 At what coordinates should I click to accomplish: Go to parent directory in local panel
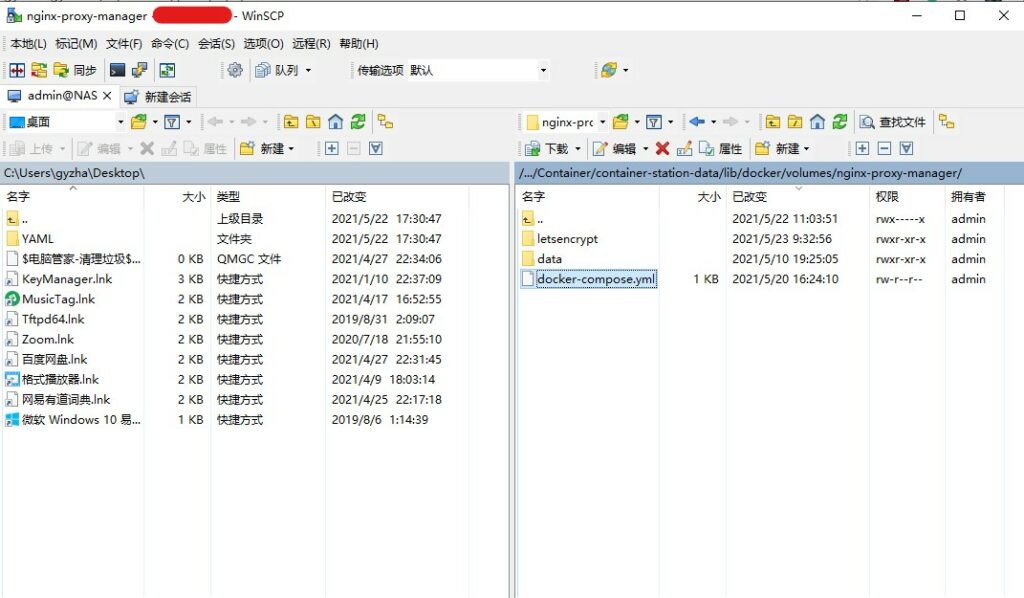tap(291, 122)
